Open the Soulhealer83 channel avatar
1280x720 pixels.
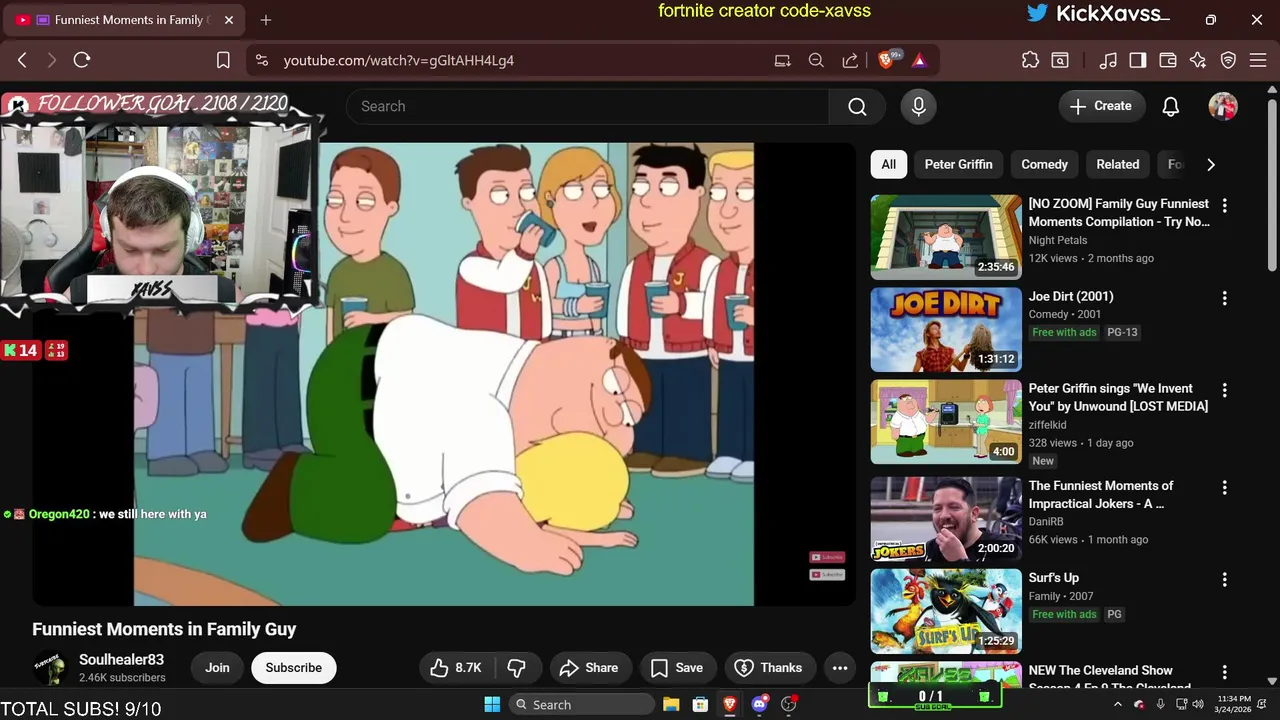[50, 668]
